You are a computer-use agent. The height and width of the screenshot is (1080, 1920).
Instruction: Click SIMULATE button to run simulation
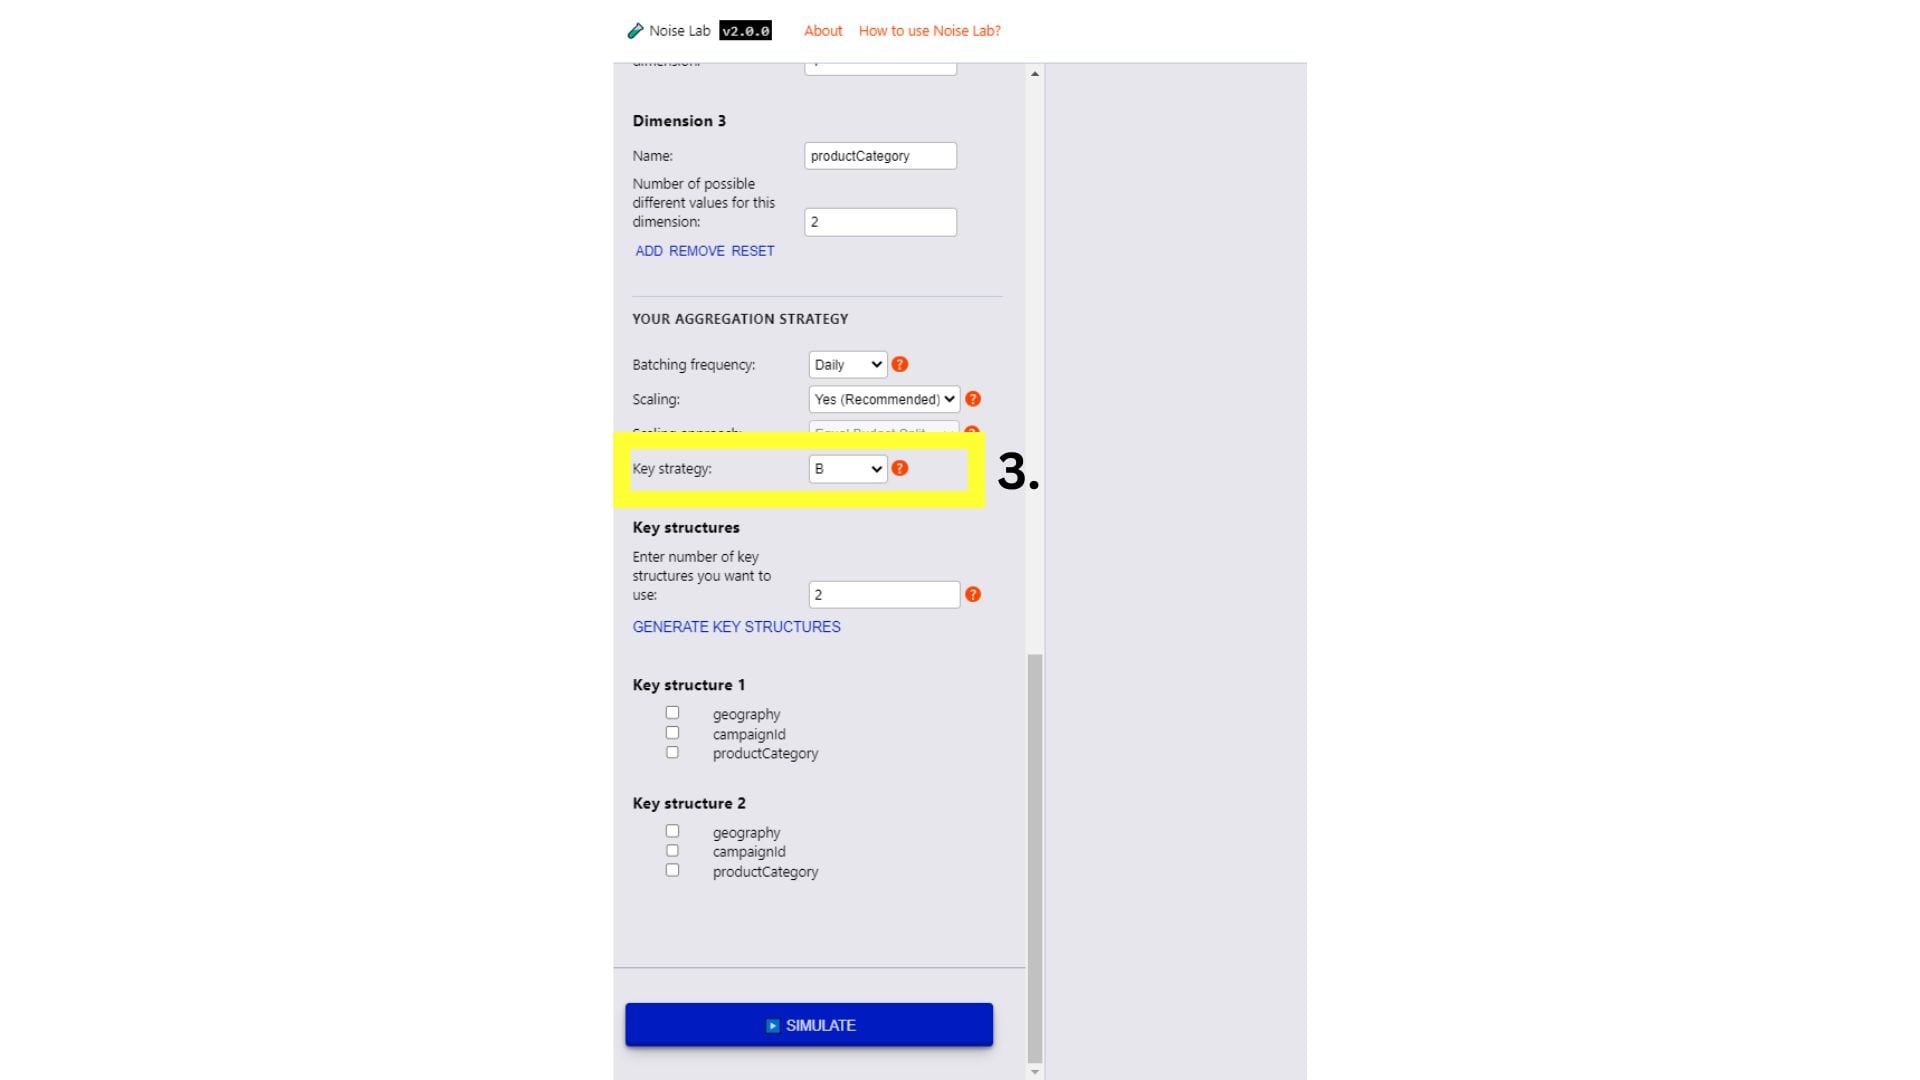(x=808, y=1025)
